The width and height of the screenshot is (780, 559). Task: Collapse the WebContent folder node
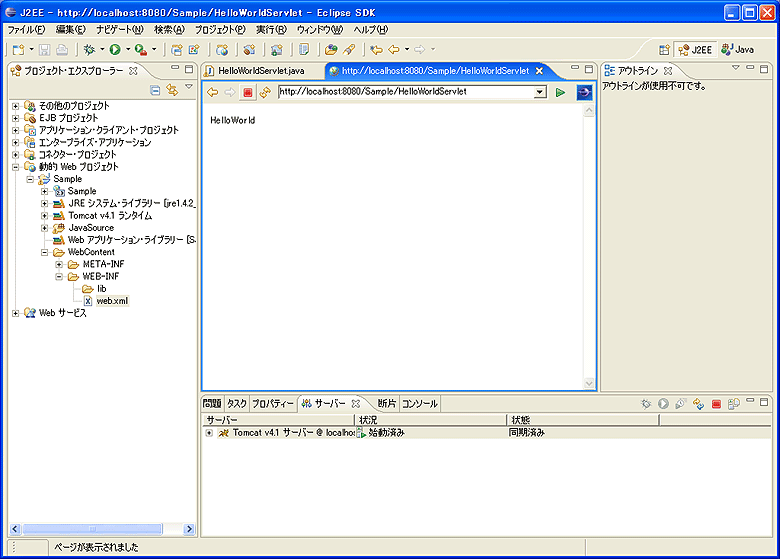(x=45, y=252)
